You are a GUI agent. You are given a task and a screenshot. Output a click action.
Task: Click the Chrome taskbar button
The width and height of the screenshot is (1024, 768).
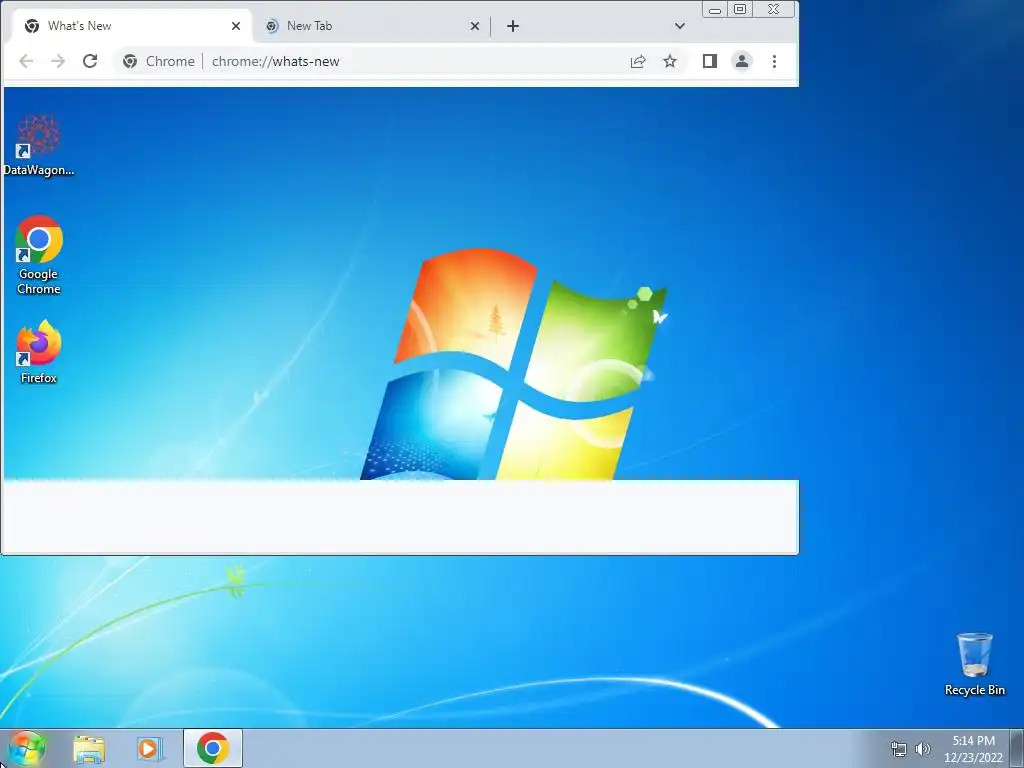[x=213, y=748]
